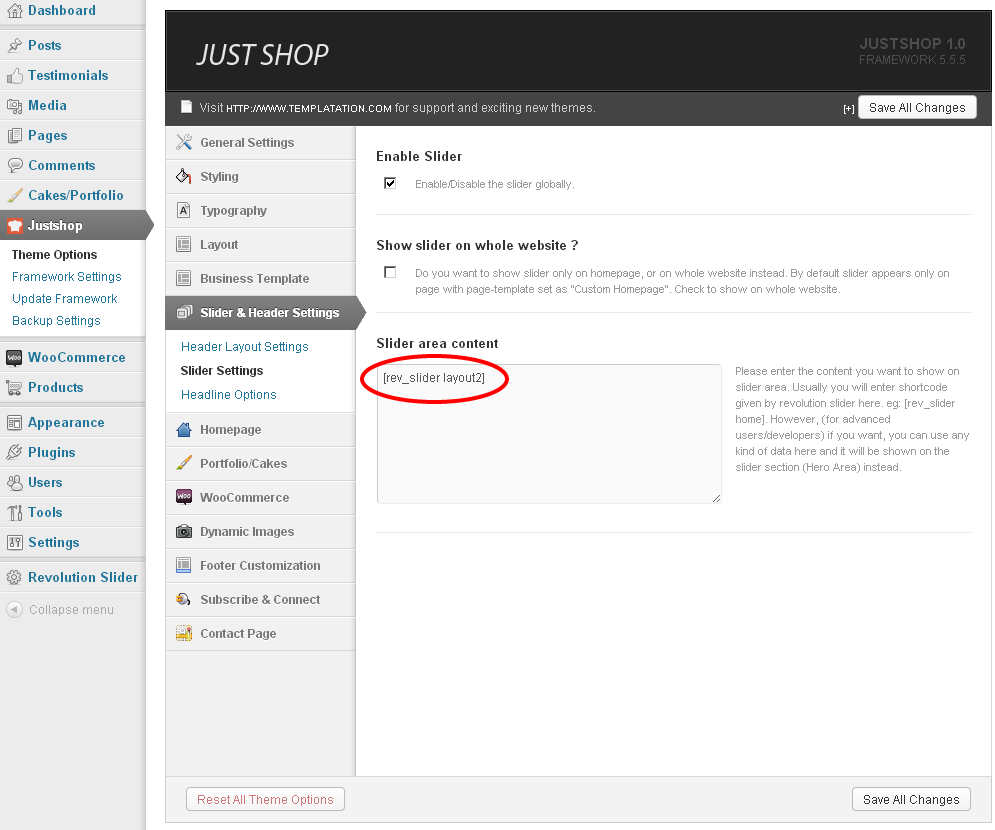Image resolution: width=995 pixels, height=830 pixels.
Task: Click the Dynamic Images camera icon
Action: (x=183, y=531)
